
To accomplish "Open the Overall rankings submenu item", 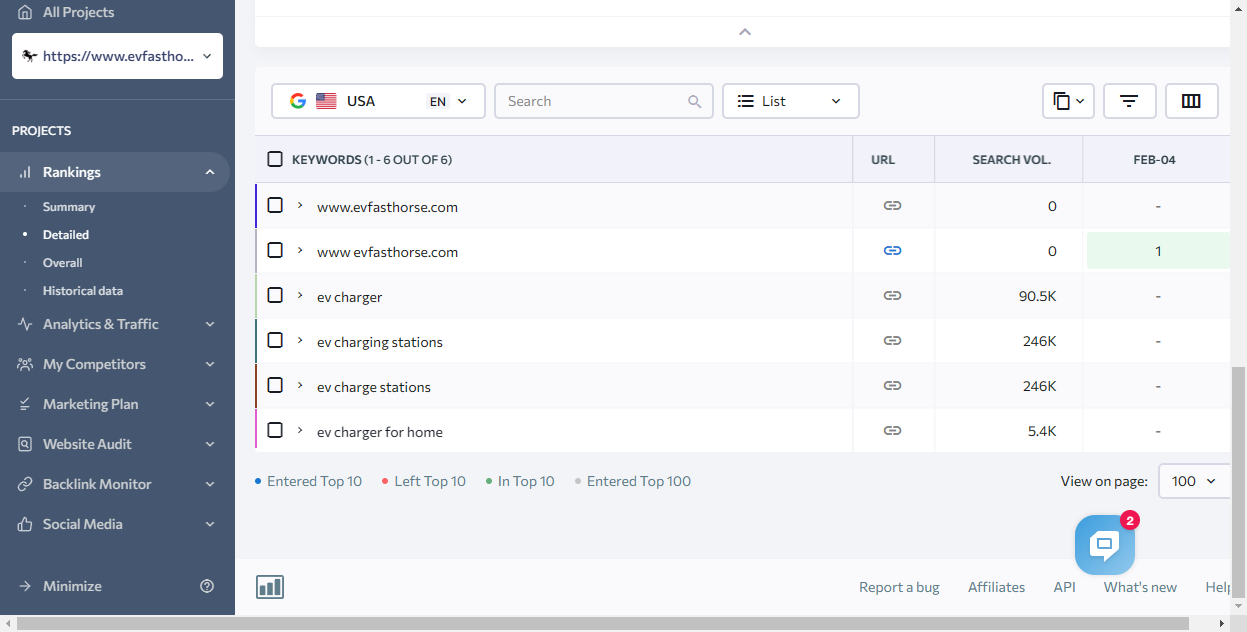I will coord(63,263).
